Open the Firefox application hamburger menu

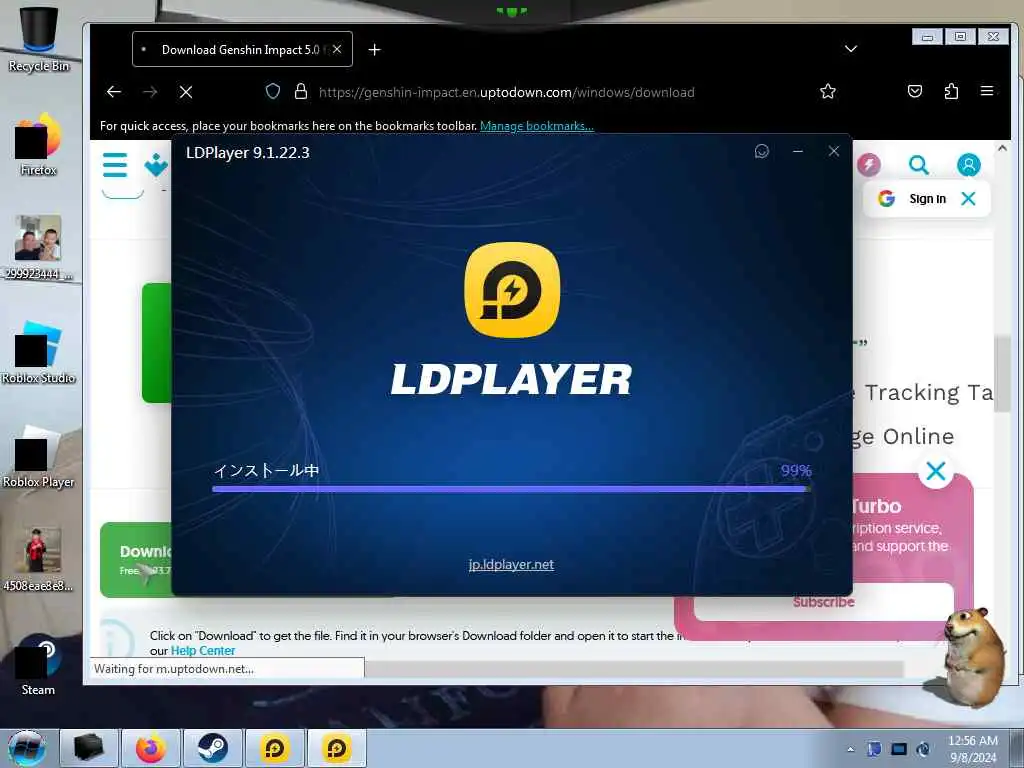[x=987, y=91]
